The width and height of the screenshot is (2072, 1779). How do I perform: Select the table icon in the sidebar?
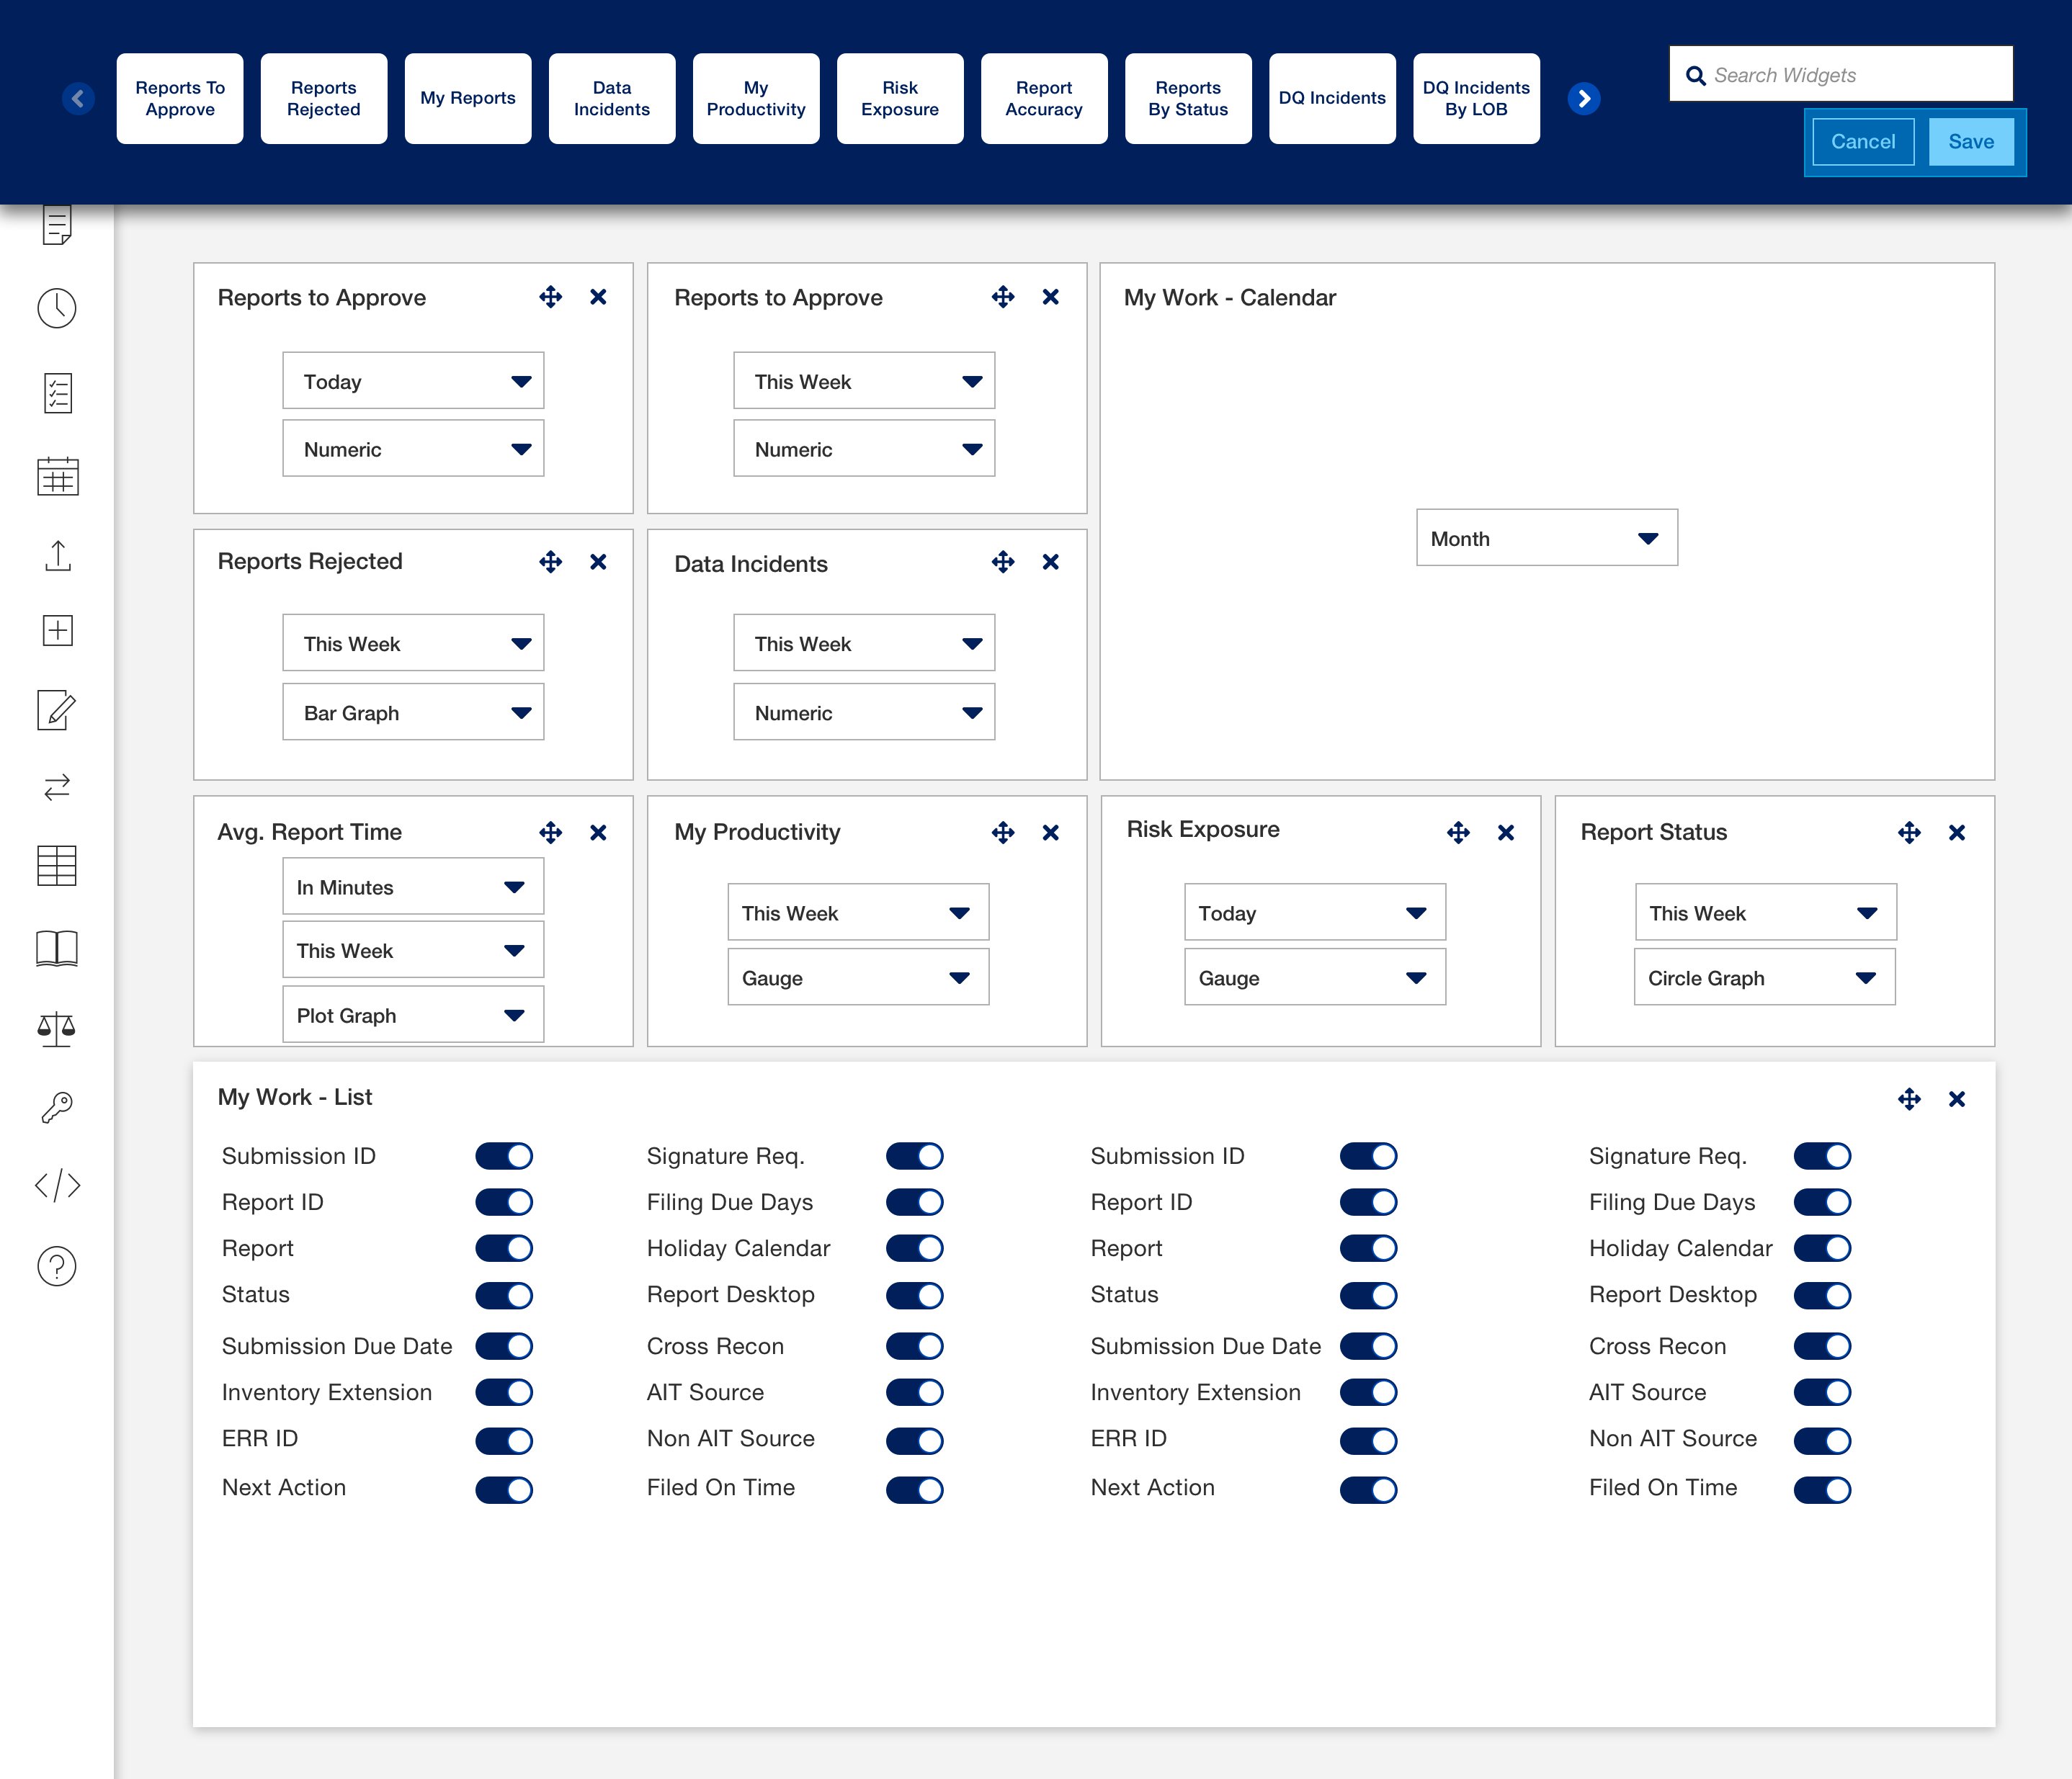click(x=57, y=866)
